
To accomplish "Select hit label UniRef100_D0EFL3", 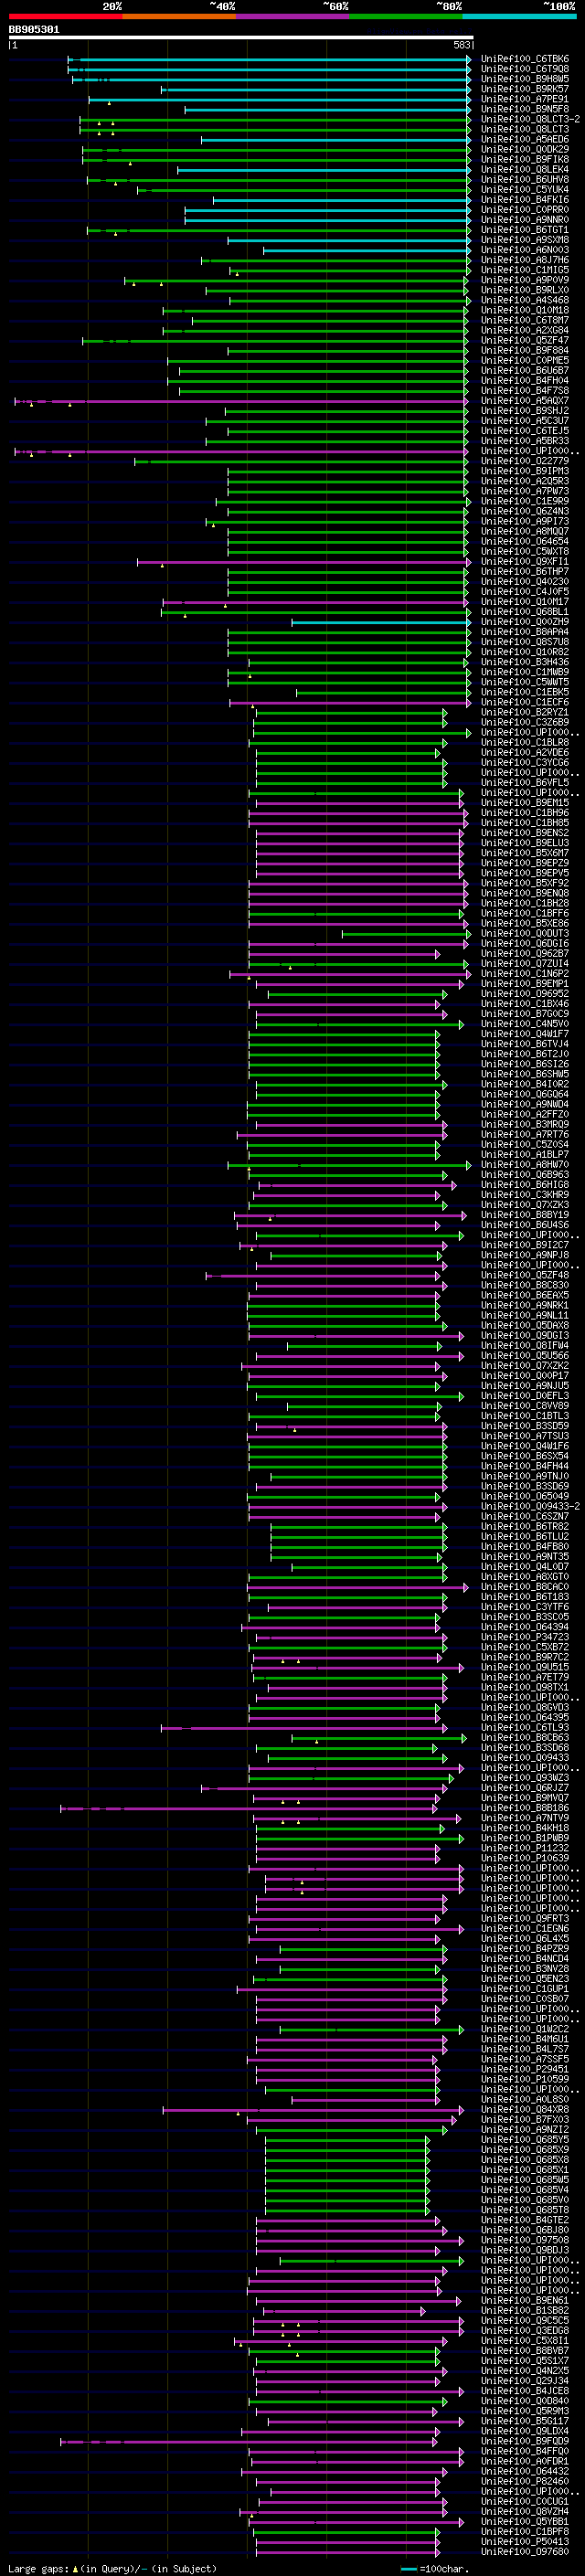I will click(525, 1396).
